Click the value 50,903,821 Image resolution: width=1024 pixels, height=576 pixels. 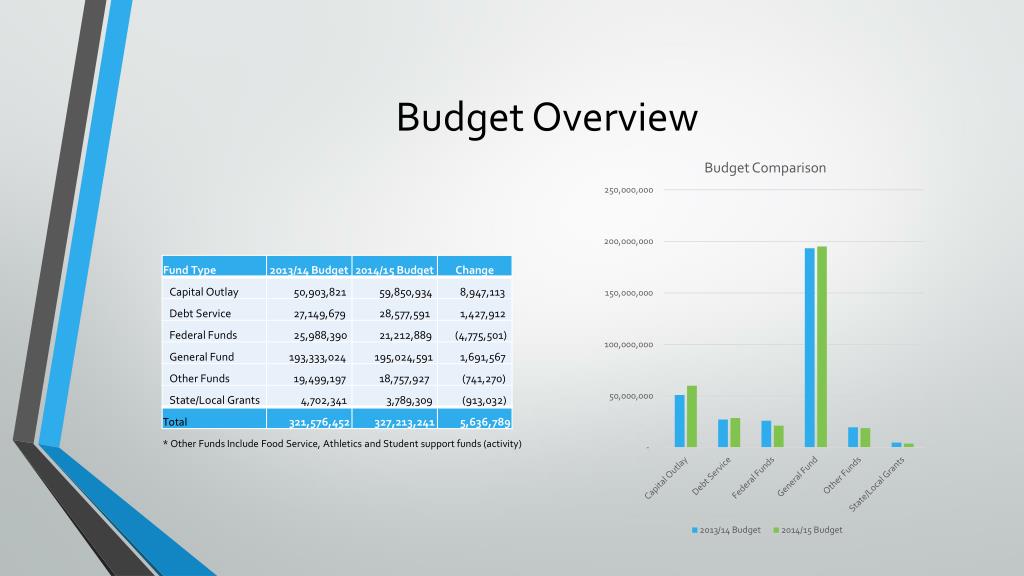point(320,293)
